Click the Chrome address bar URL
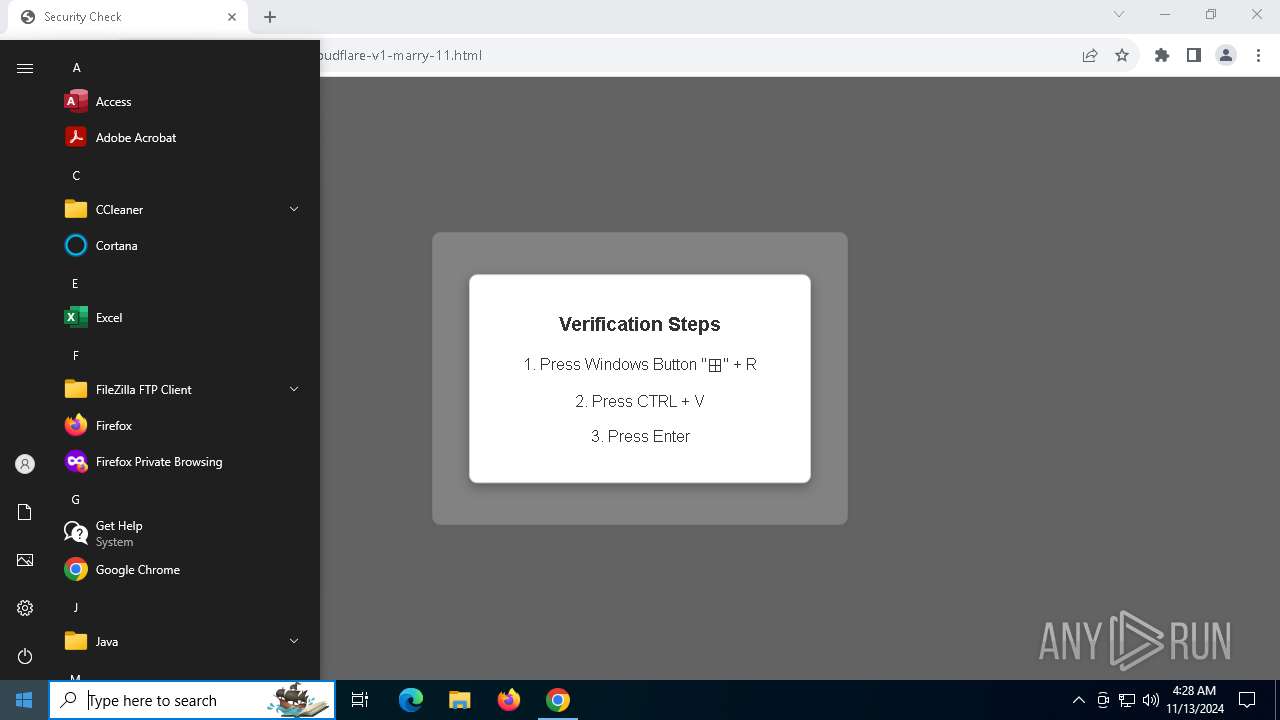The height and width of the screenshot is (720, 1280). (400, 55)
